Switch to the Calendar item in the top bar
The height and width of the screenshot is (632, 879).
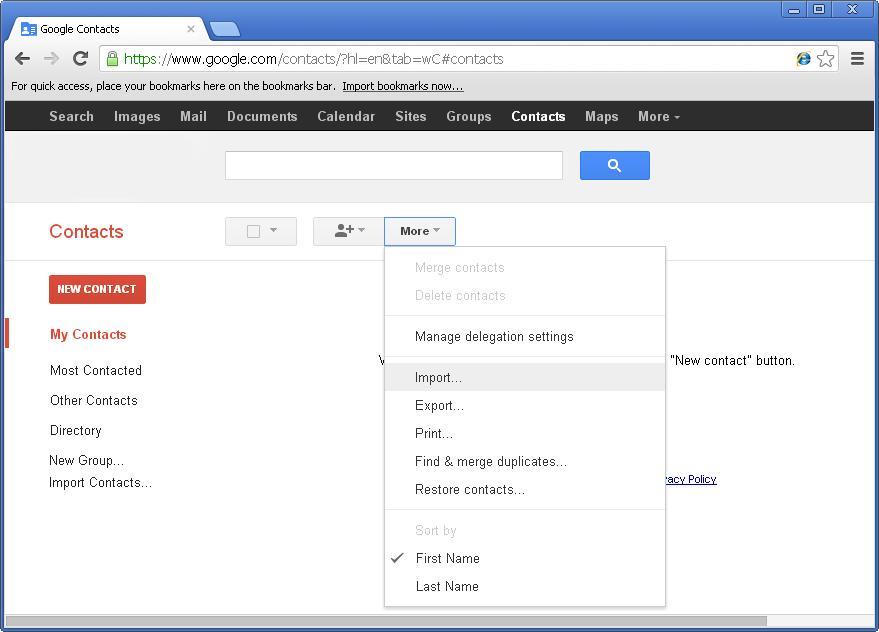click(x=345, y=116)
